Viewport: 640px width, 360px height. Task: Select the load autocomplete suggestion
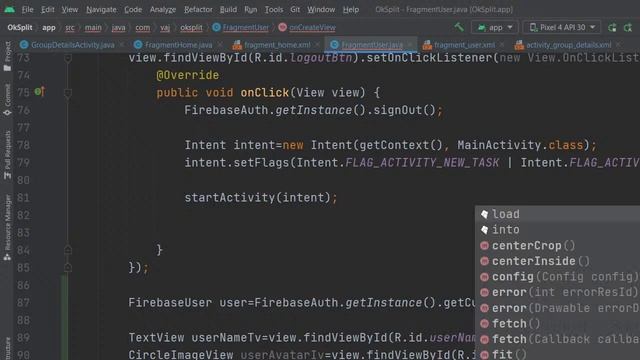pos(558,214)
